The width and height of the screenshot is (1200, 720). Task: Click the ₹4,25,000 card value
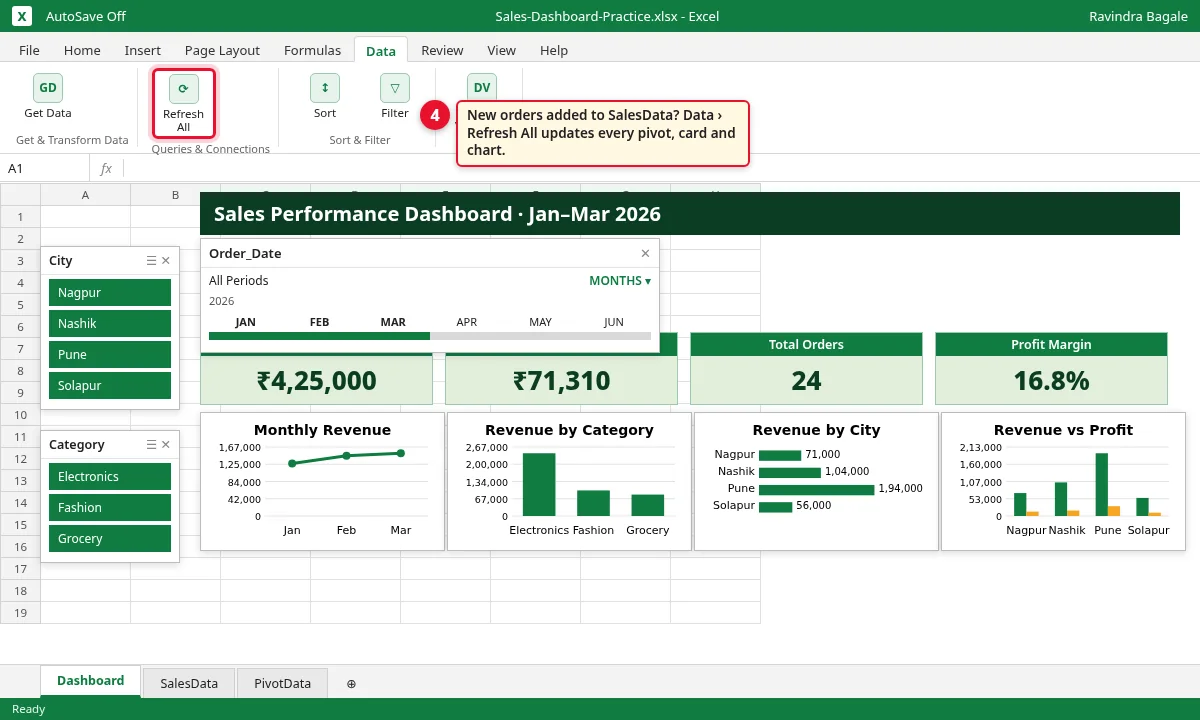coord(316,380)
